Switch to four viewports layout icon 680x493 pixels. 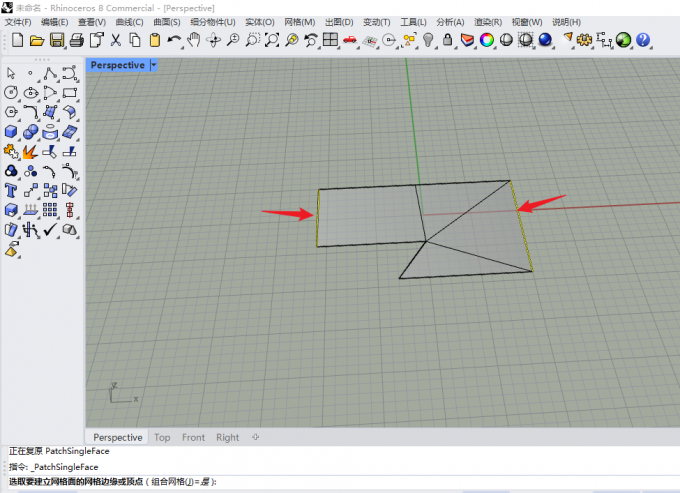[x=330, y=40]
